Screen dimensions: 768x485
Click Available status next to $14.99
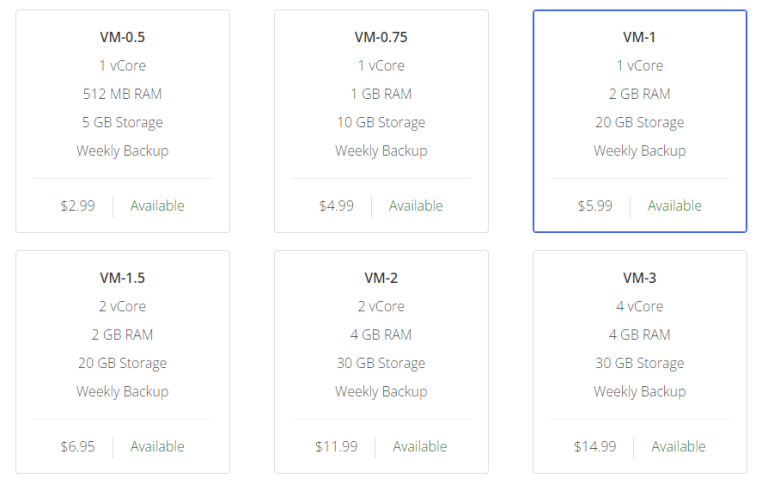coord(678,447)
